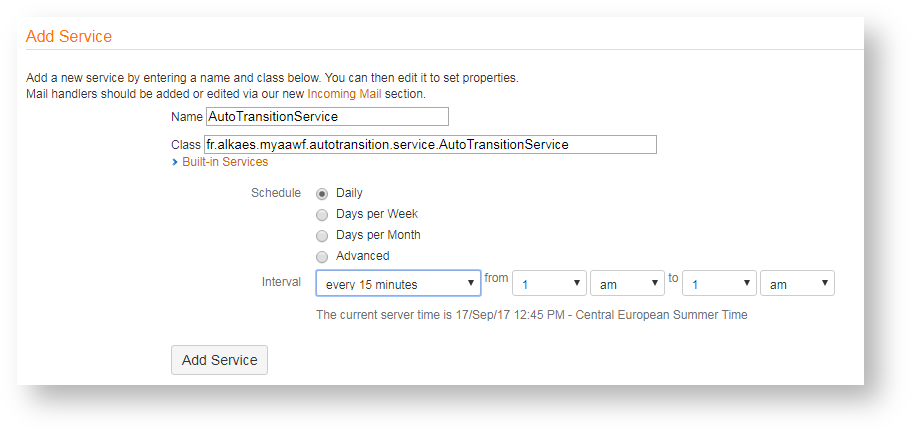
Task: Switch schedule to Advanced
Action: (322, 257)
